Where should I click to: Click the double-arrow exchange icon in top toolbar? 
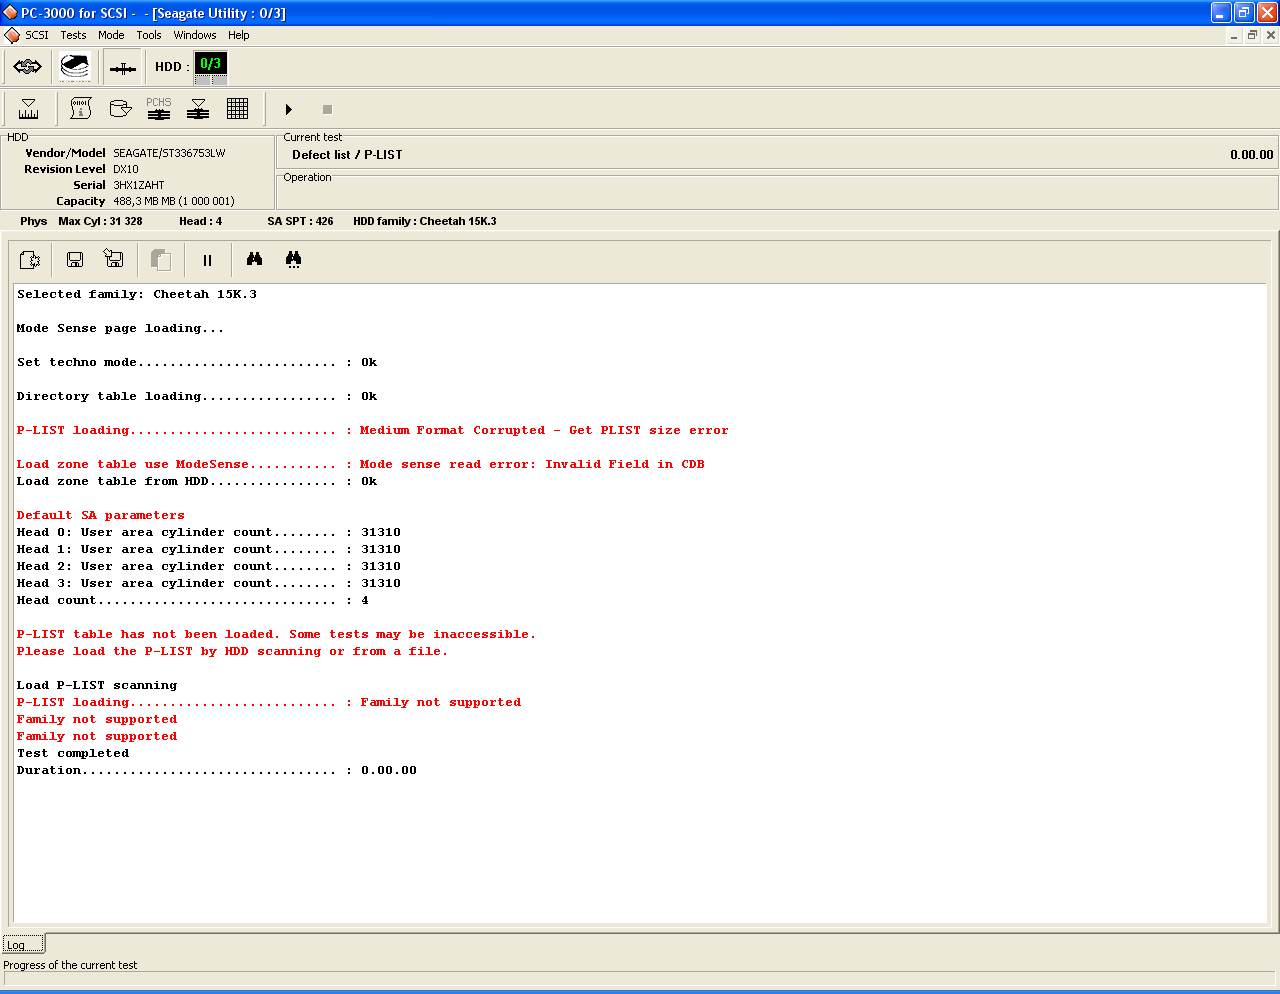point(28,67)
